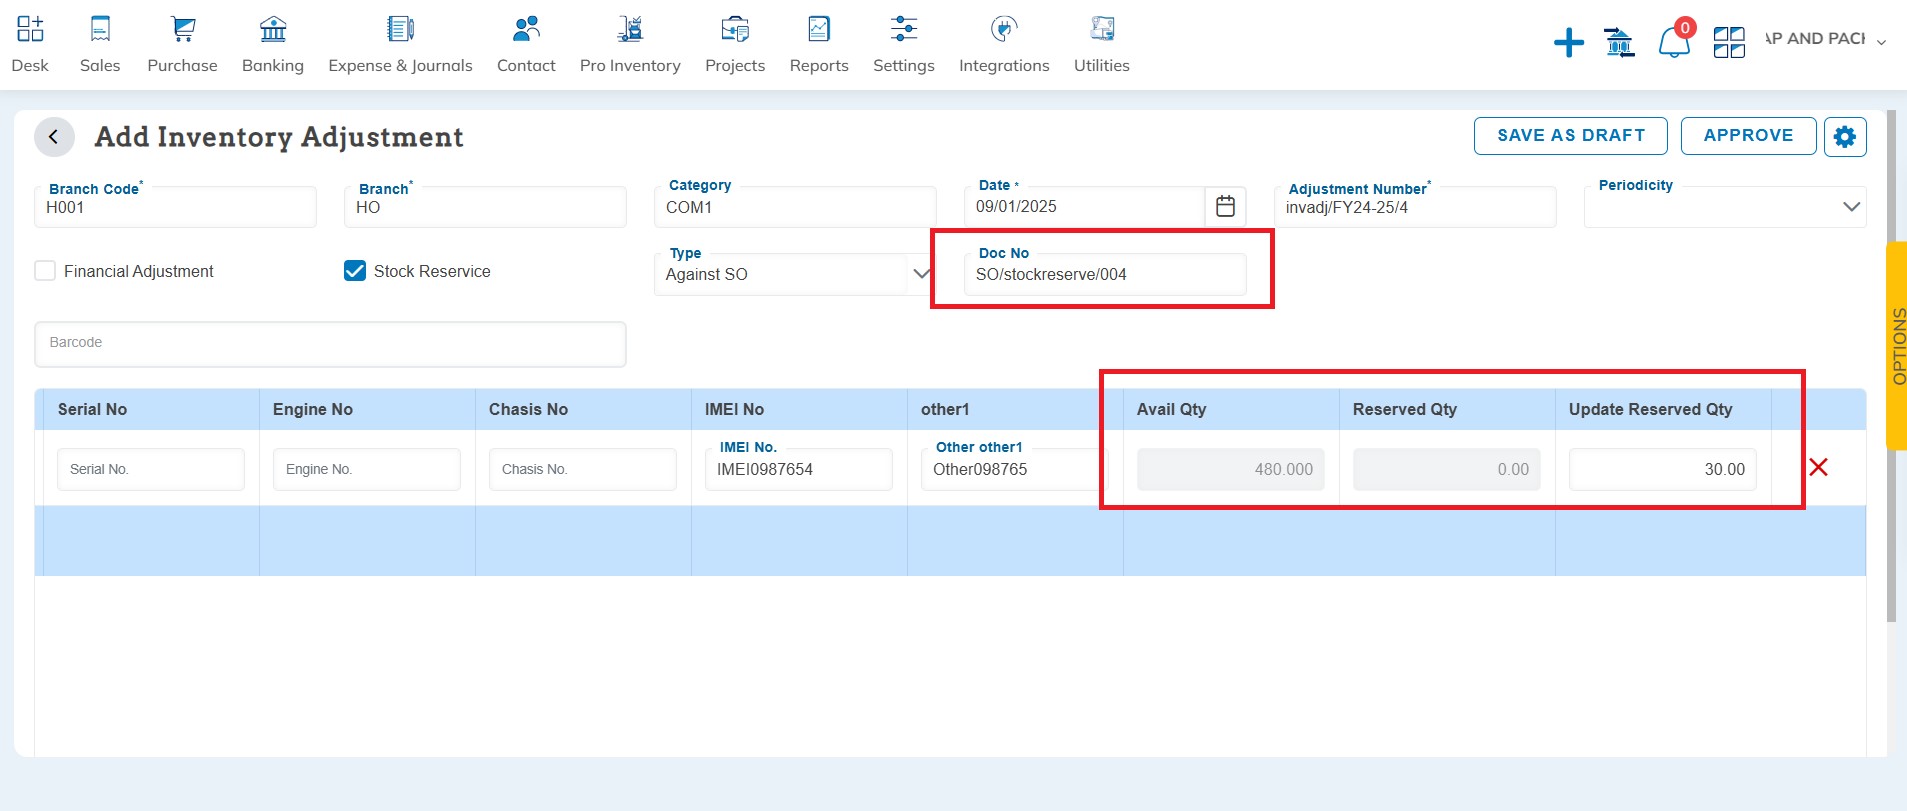Click the back arrow beside Add Inventory Adjustment
Viewport: 1907px width, 811px height.
tap(54, 137)
